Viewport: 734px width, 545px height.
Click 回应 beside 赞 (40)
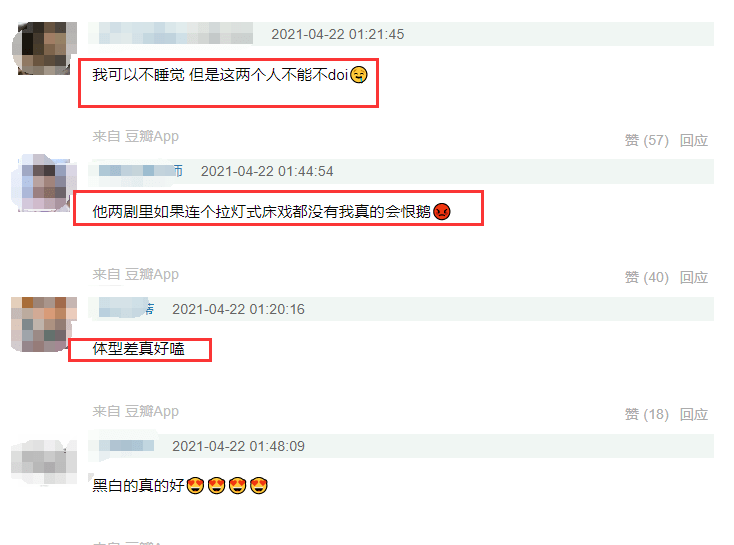click(694, 278)
